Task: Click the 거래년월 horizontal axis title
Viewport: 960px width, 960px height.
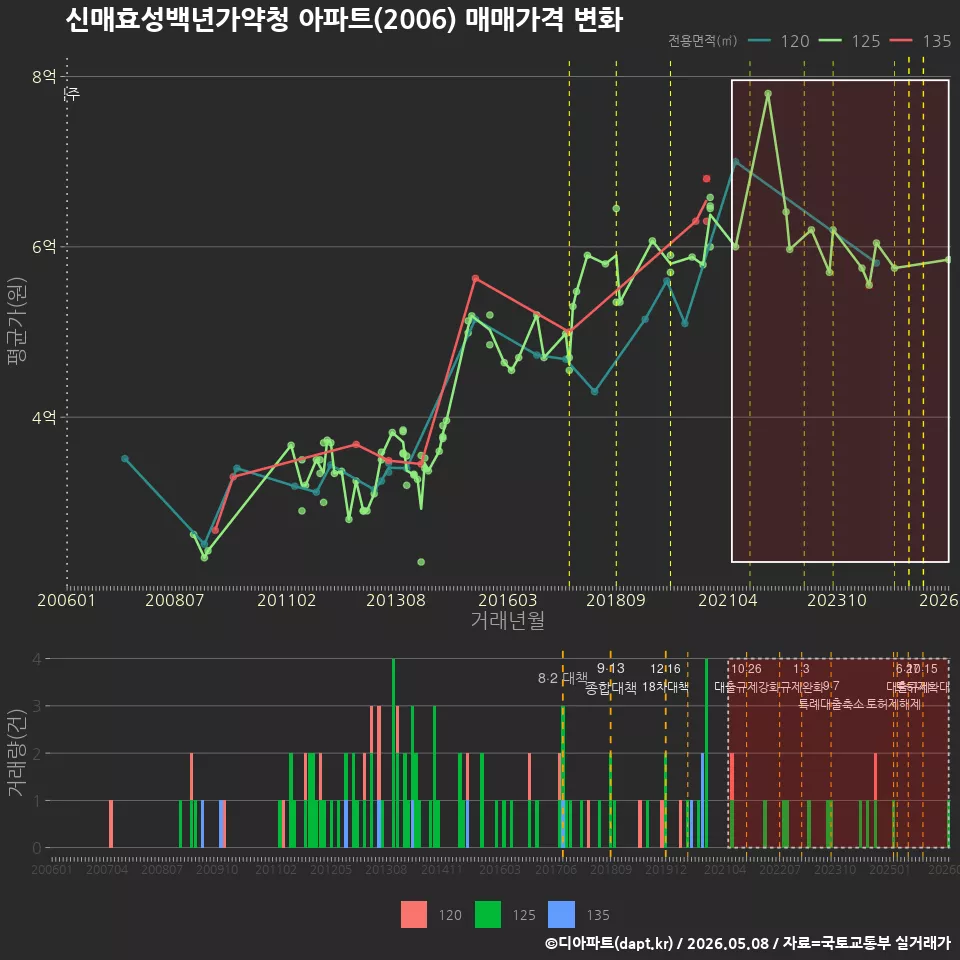Action: click(508, 620)
